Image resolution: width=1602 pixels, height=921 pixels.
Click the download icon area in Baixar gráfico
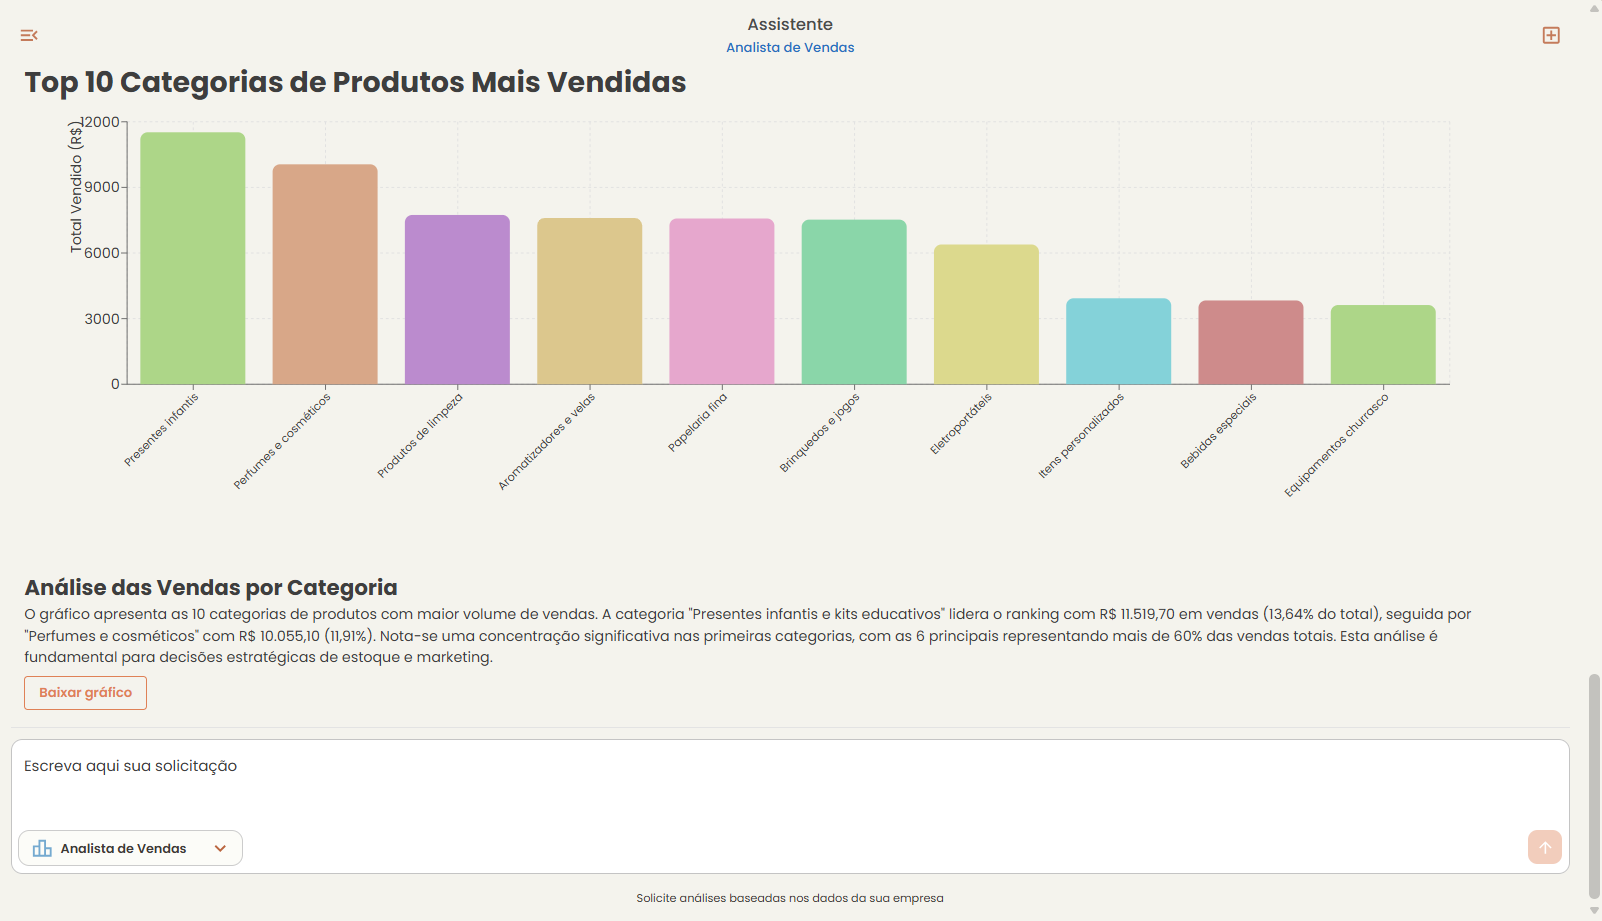pos(85,692)
